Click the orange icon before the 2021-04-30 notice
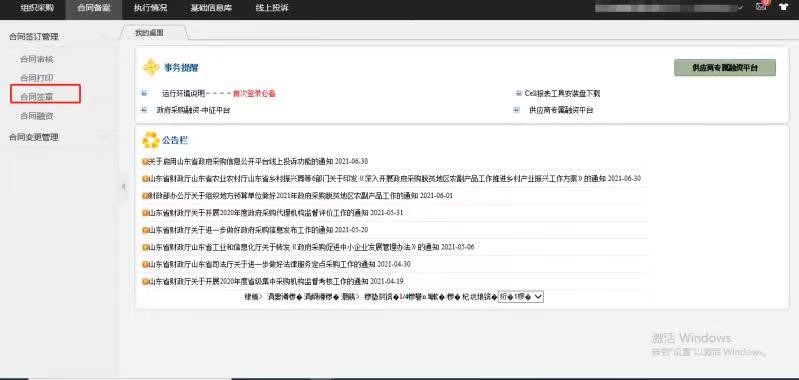Viewport: 799px width, 380px height. [145, 264]
